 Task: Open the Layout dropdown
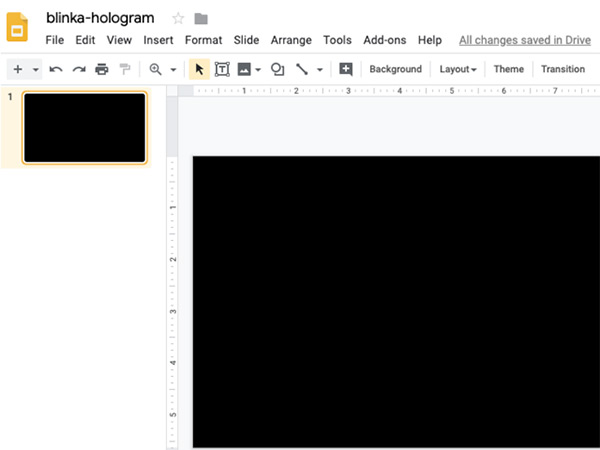458,69
